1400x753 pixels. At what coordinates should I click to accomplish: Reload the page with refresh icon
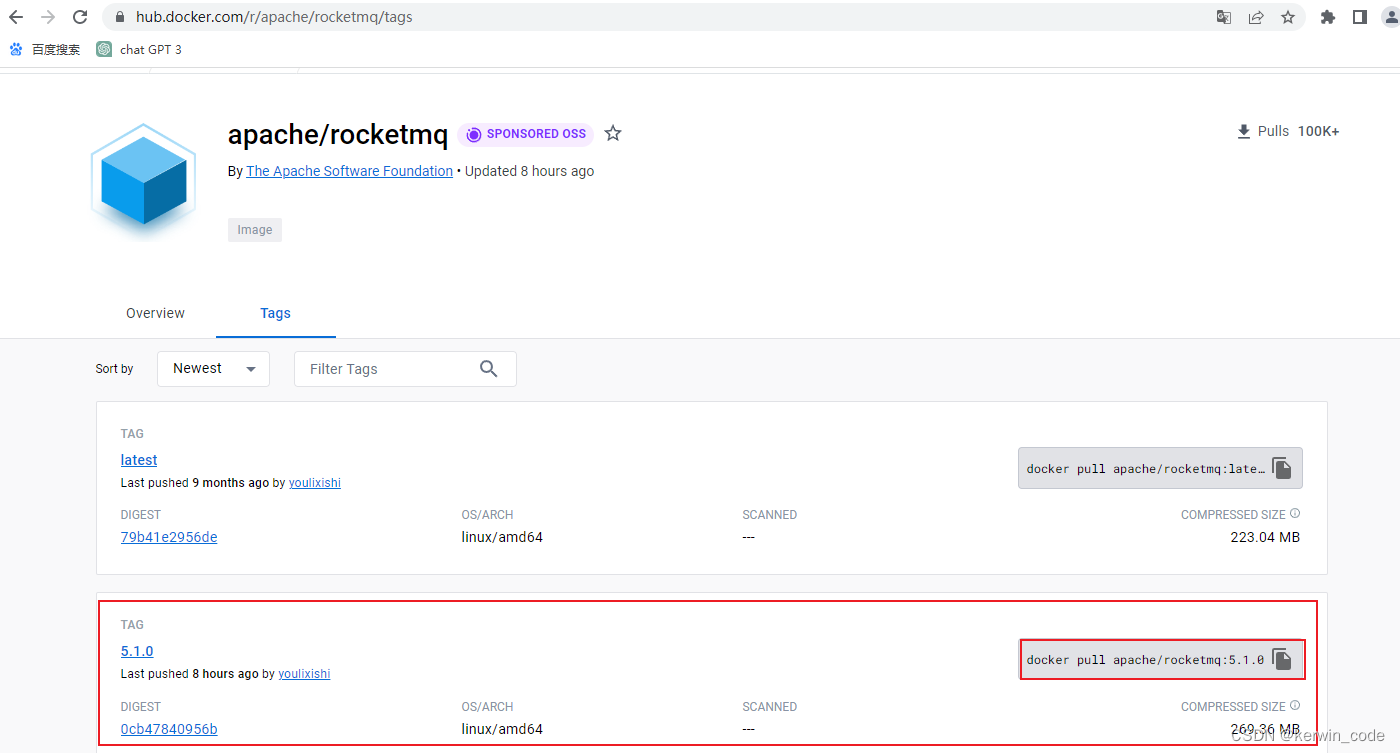(80, 17)
